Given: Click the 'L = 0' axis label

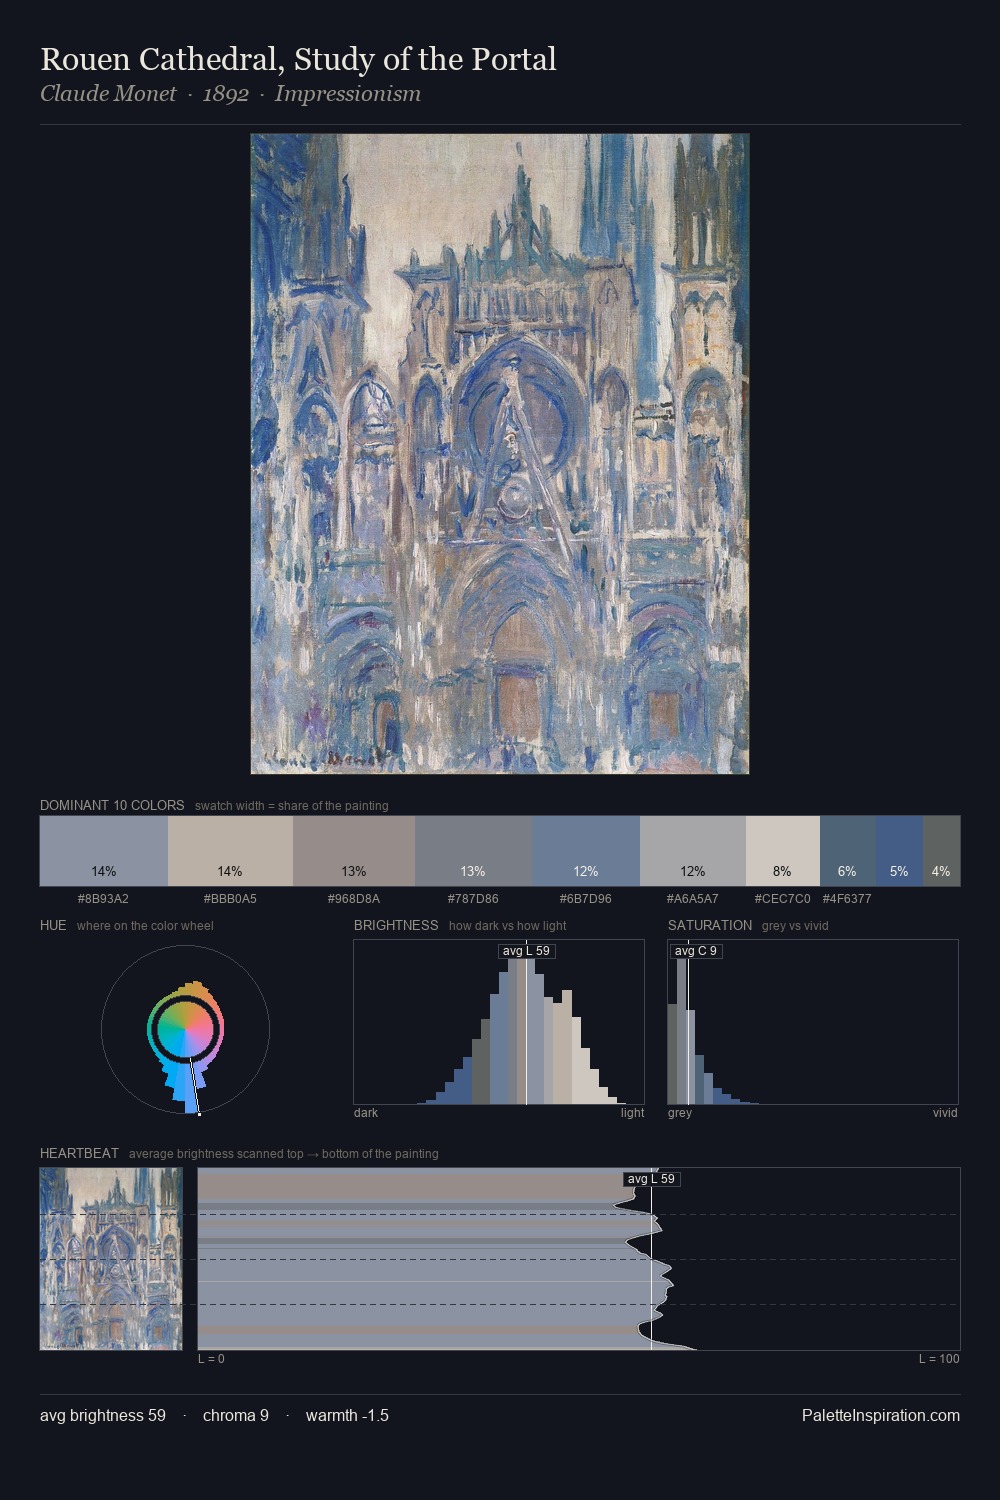Looking at the screenshot, I should click(211, 1359).
